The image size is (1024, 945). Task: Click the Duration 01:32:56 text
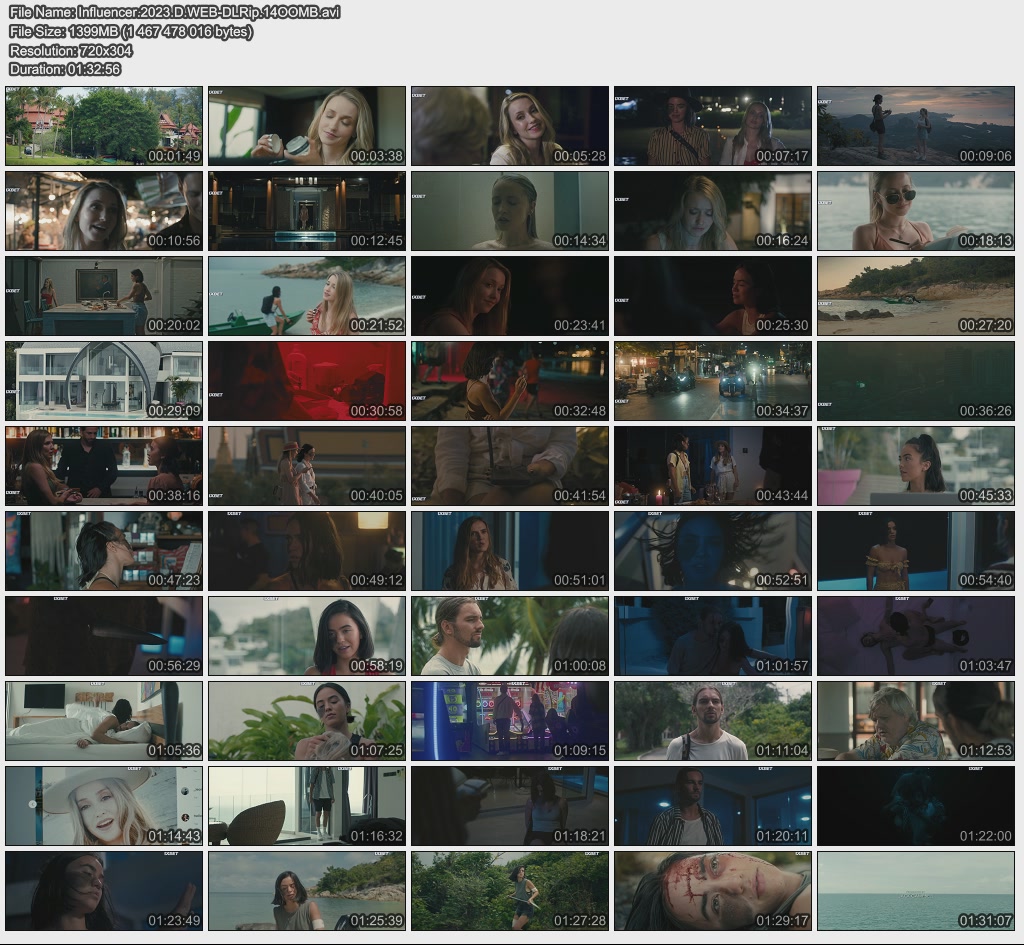pyautogui.click(x=65, y=69)
